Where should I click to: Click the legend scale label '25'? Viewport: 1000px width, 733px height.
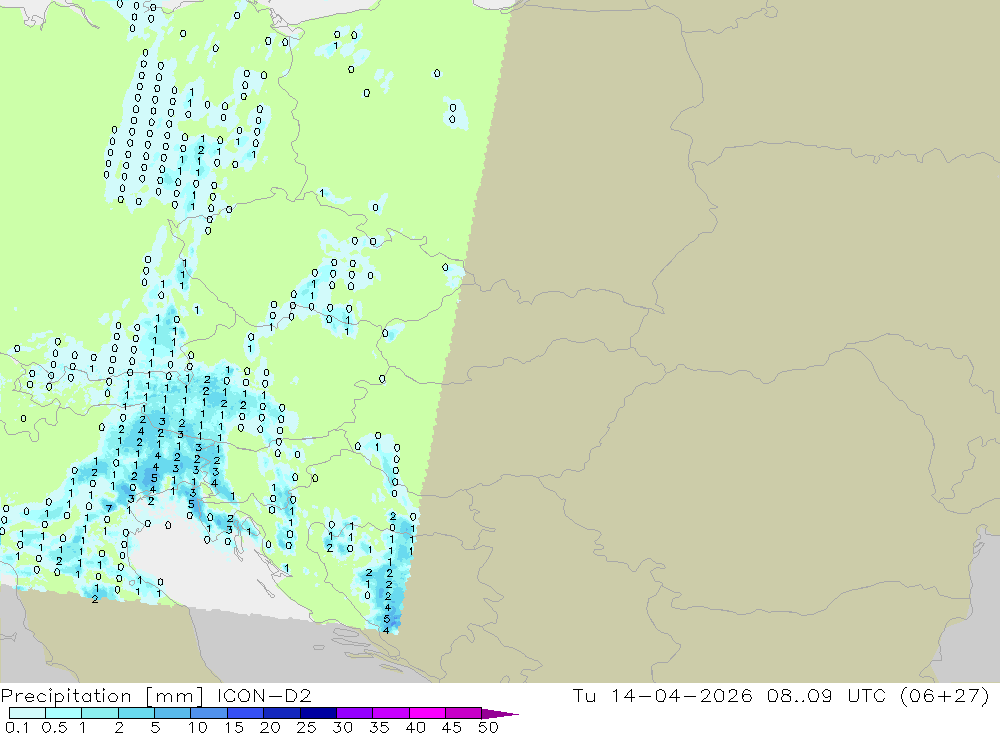pos(307,727)
